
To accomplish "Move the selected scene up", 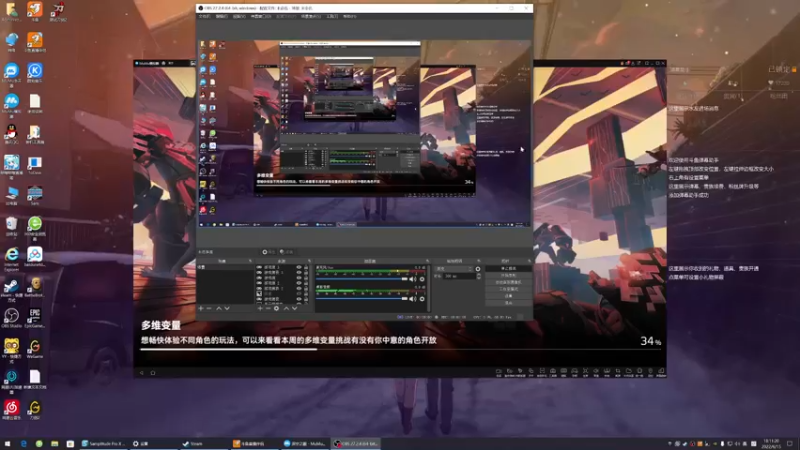I will point(219,308).
